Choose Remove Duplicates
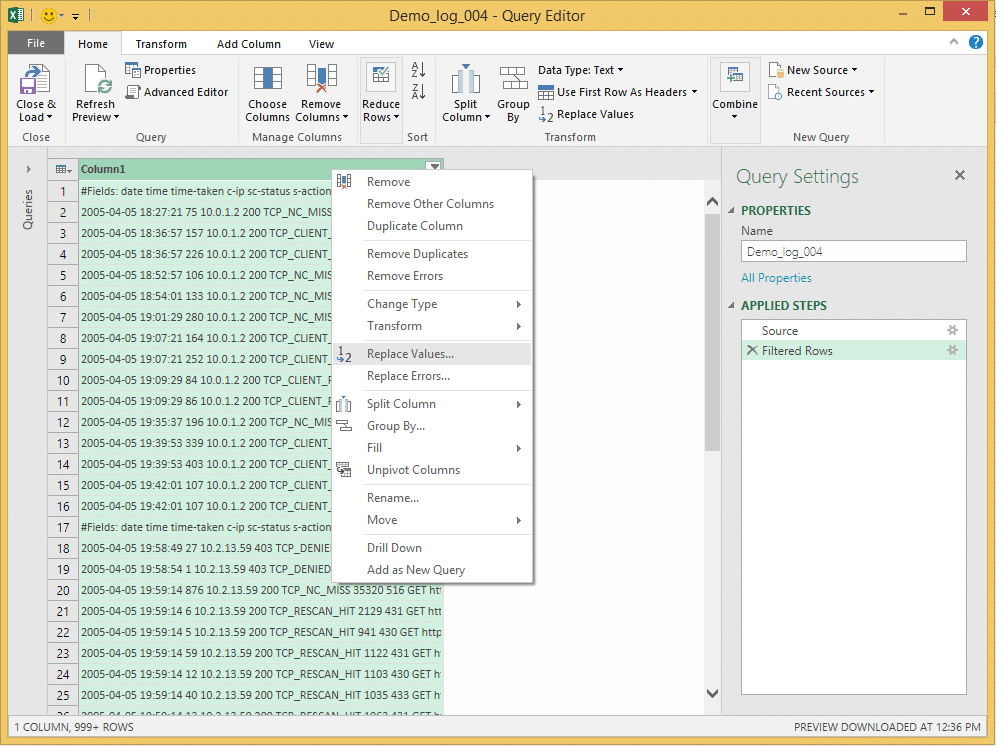The width and height of the screenshot is (996, 746). 432,254
